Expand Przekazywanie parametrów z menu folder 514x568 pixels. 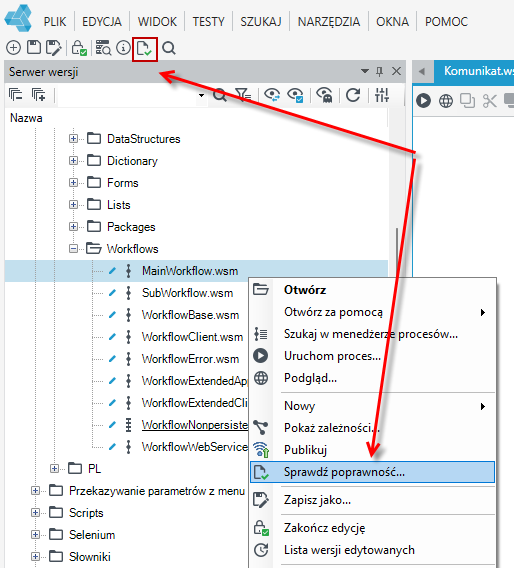(35, 490)
